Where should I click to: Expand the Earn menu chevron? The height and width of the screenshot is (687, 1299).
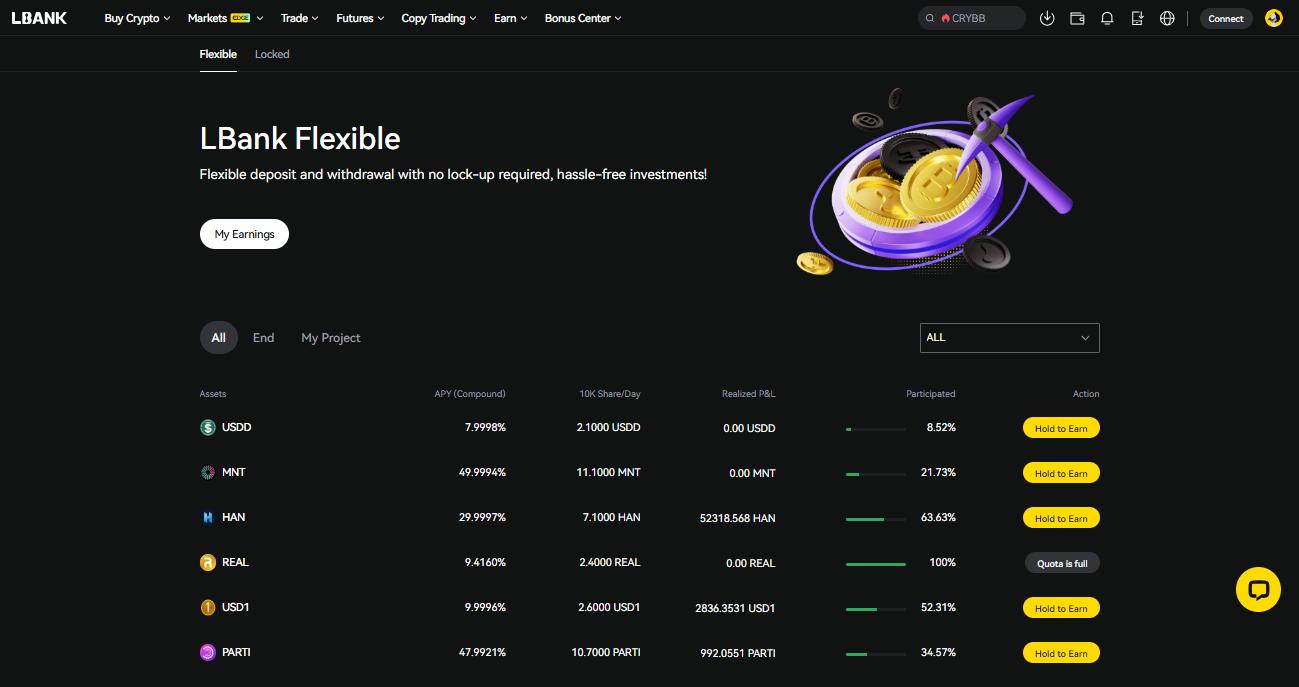(524, 18)
